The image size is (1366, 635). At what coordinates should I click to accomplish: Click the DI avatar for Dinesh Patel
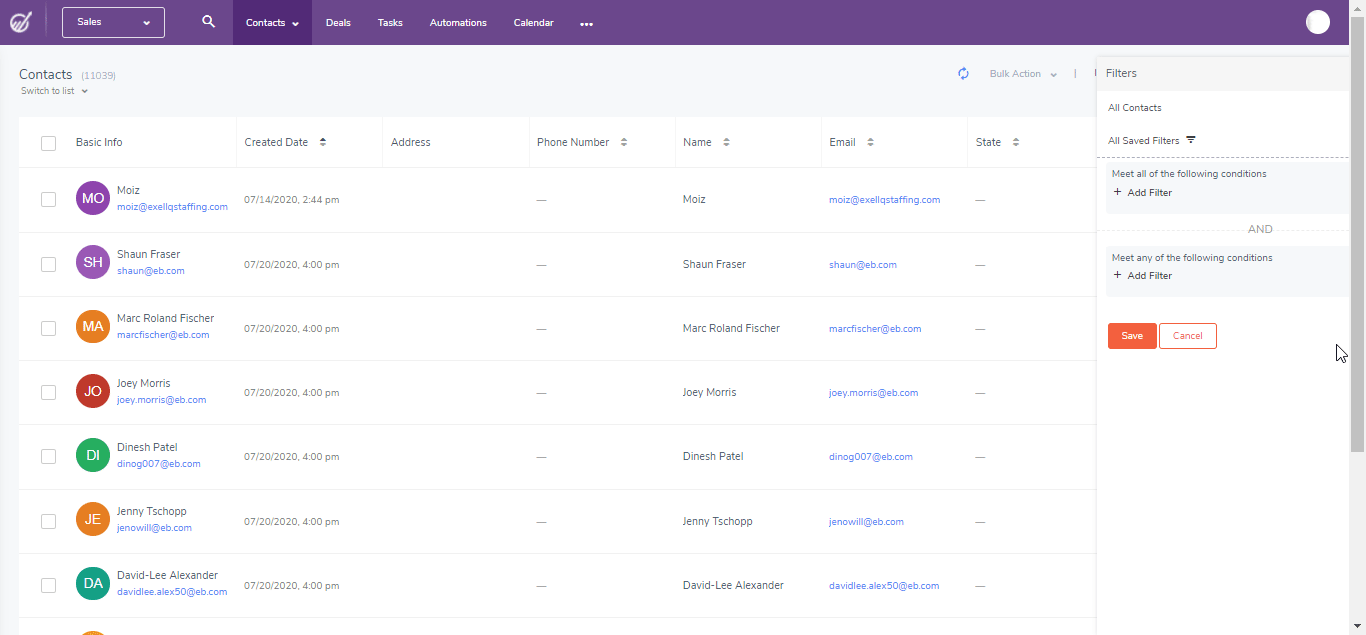(x=93, y=455)
